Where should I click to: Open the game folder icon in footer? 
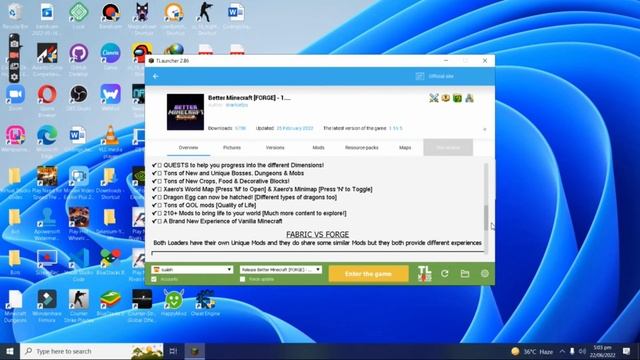pyautogui.click(x=464, y=273)
